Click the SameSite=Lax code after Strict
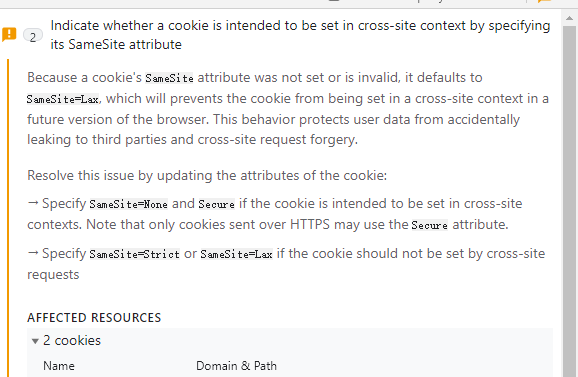The image size is (578, 377). [x=237, y=254]
